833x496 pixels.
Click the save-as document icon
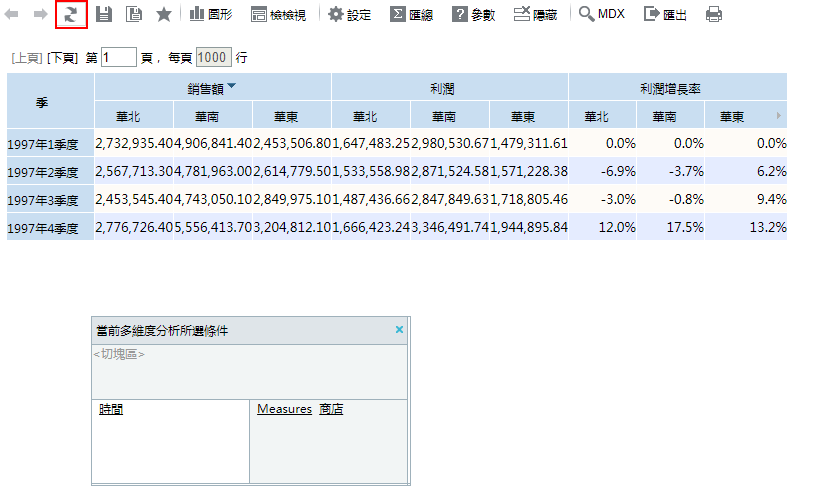134,15
